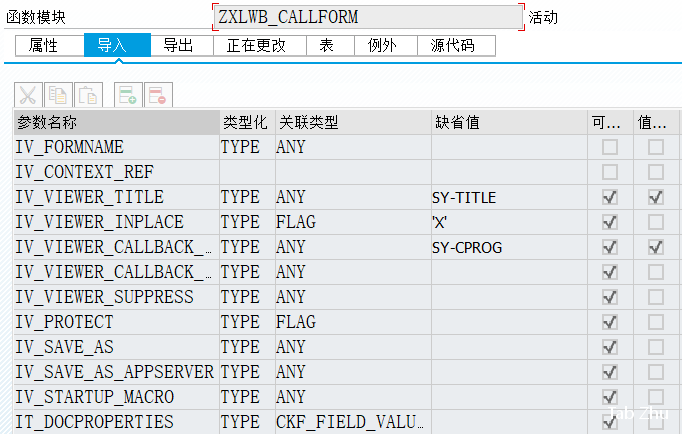Toggle pass-by-value checkbox for IV_FORMNAME
This screenshot has height=434, width=682.
(656, 147)
